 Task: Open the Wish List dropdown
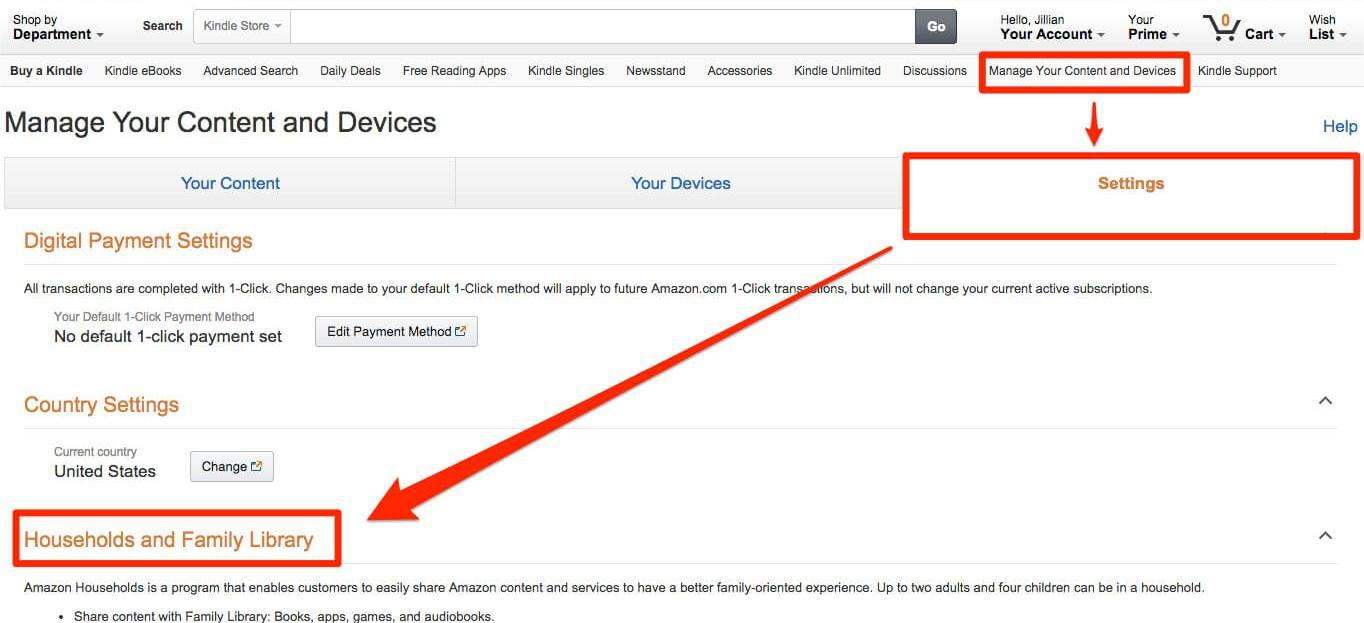coord(1327,27)
